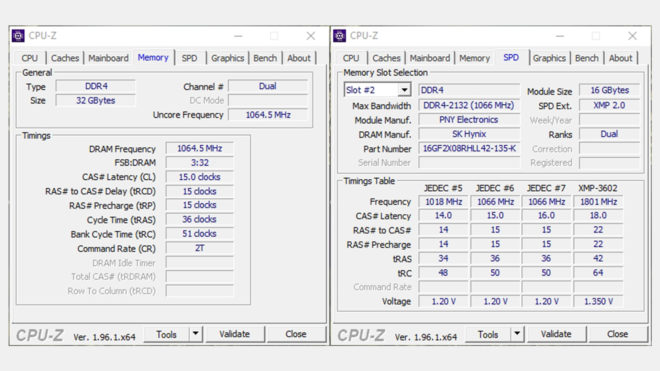The height and width of the screenshot is (371, 660).
Task: Close the left CPU-Z window via X
Action: (x=311, y=36)
